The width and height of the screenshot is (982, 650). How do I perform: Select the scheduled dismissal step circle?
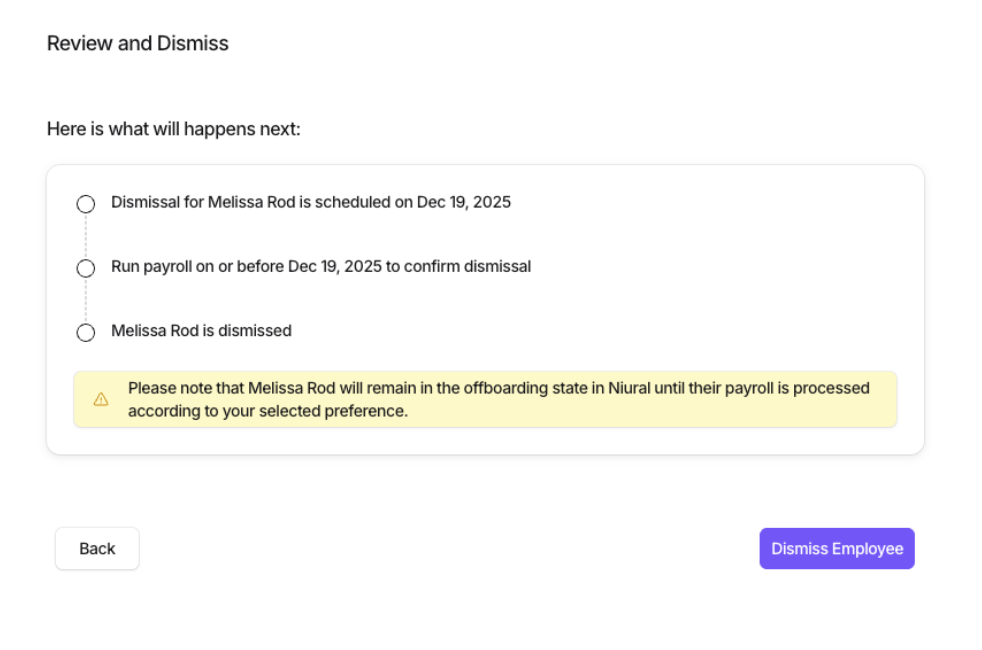[x=86, y=204]
